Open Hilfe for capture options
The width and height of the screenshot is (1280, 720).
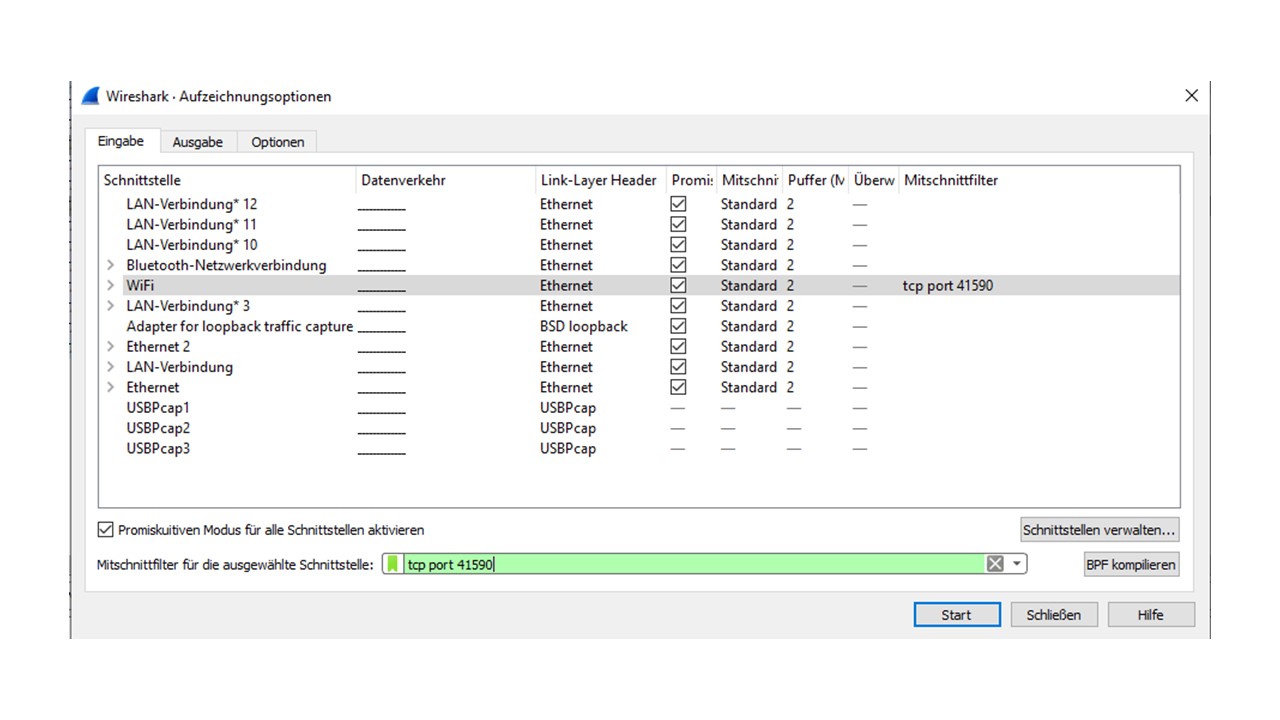coord(1151,615)
